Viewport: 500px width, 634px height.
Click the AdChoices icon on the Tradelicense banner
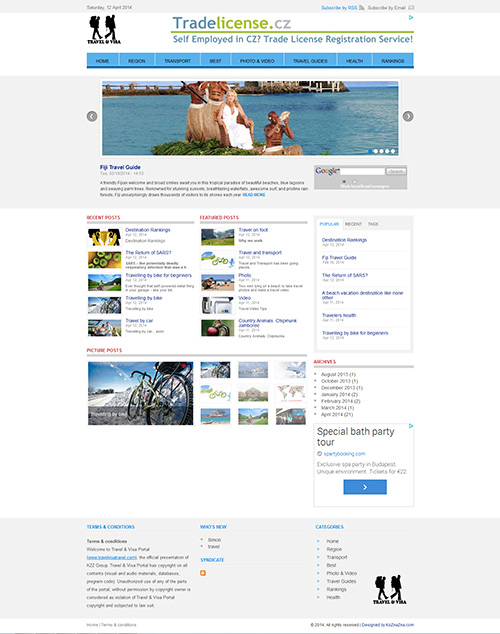coord(411,17)
